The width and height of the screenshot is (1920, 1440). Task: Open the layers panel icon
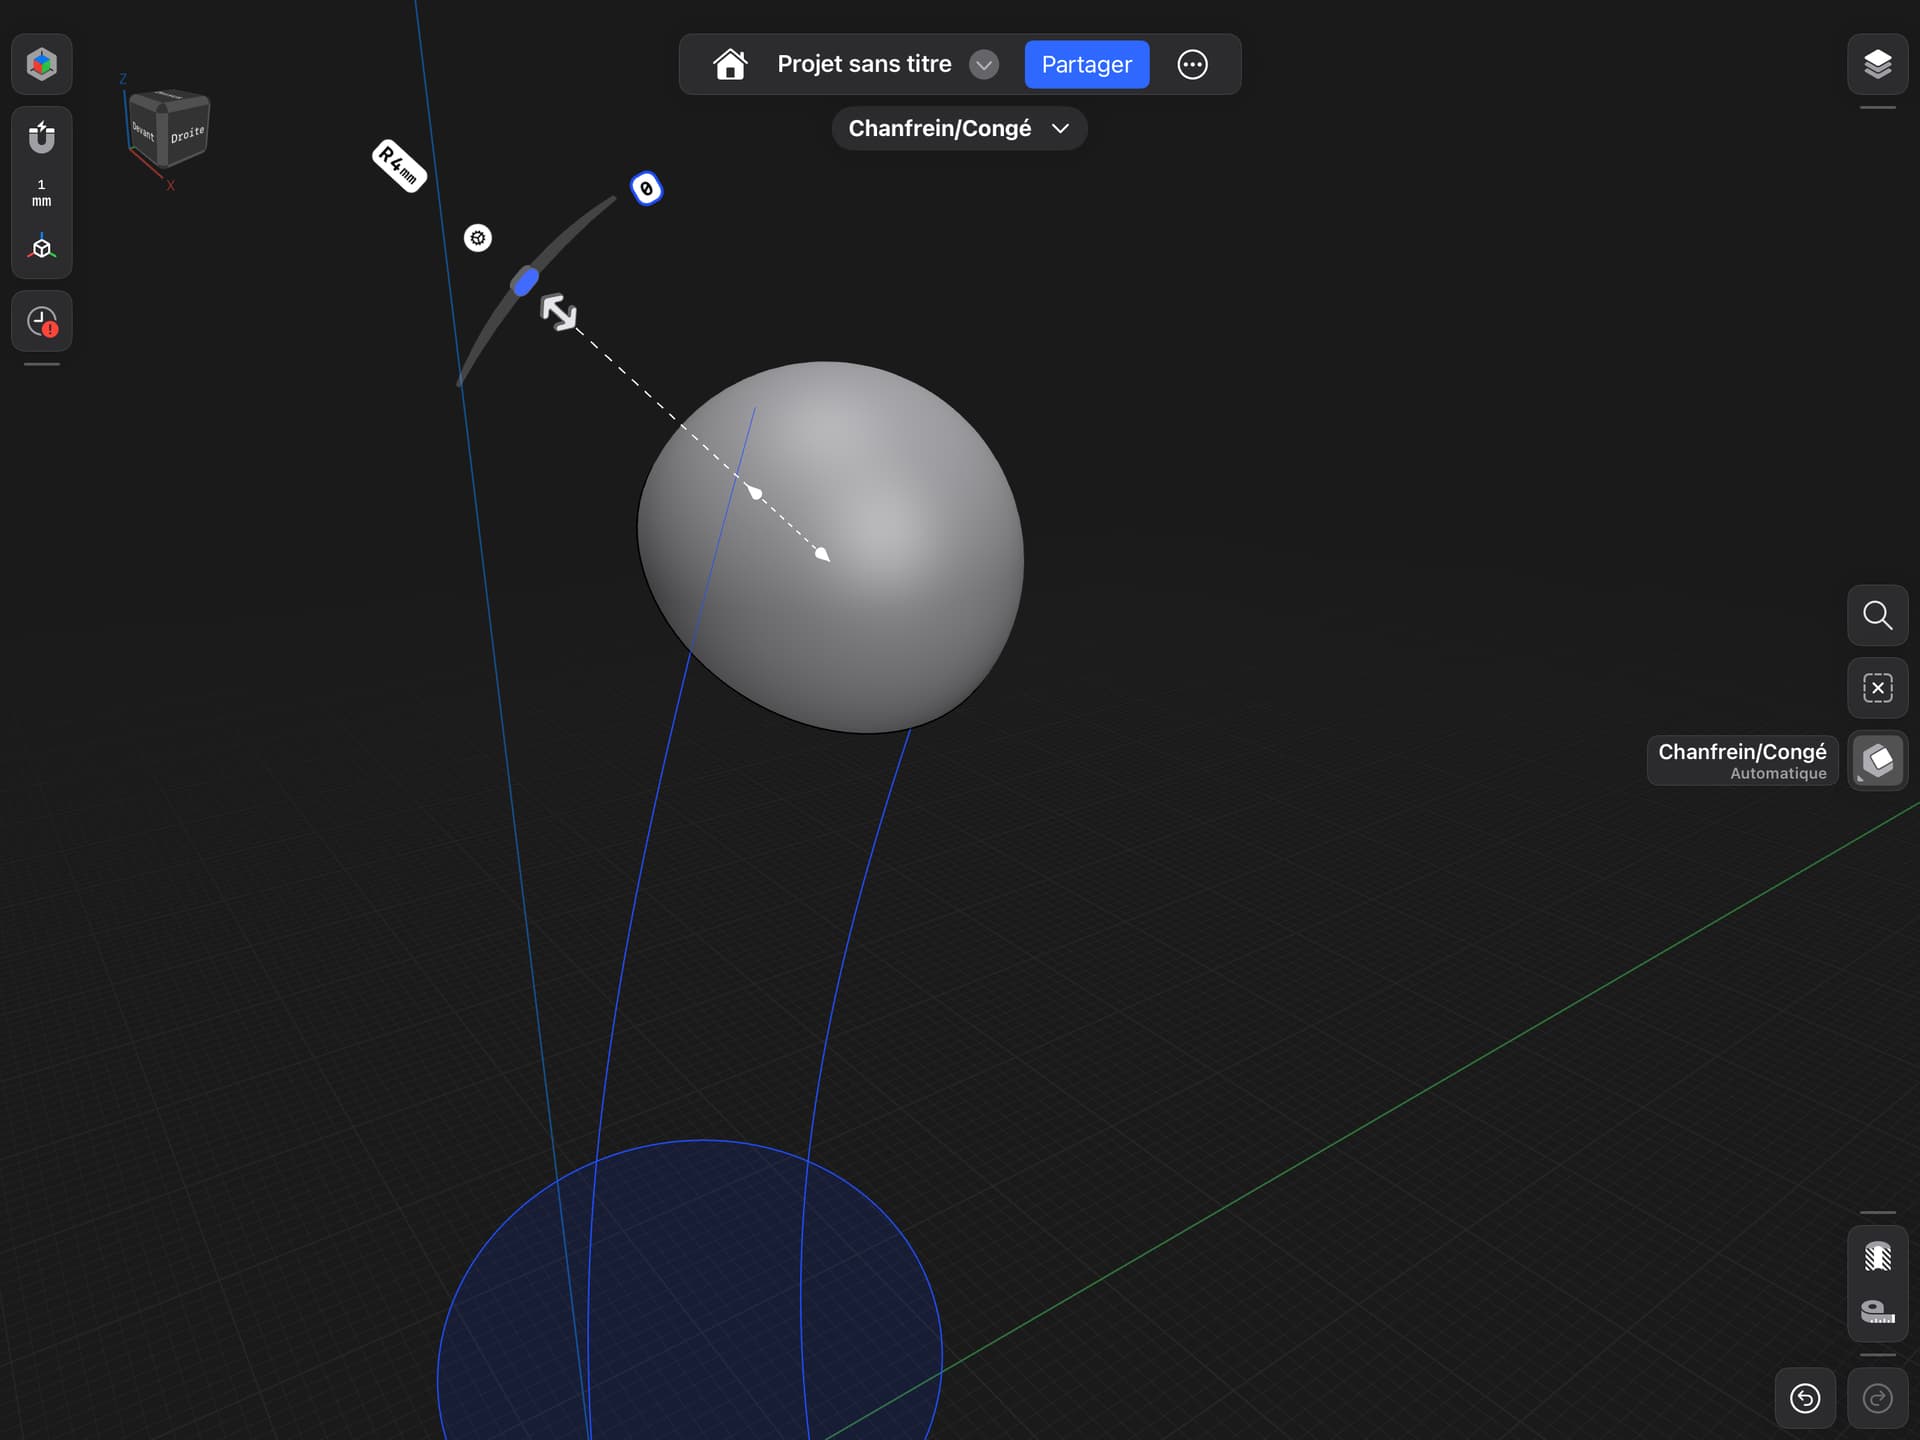(1877, 65)
